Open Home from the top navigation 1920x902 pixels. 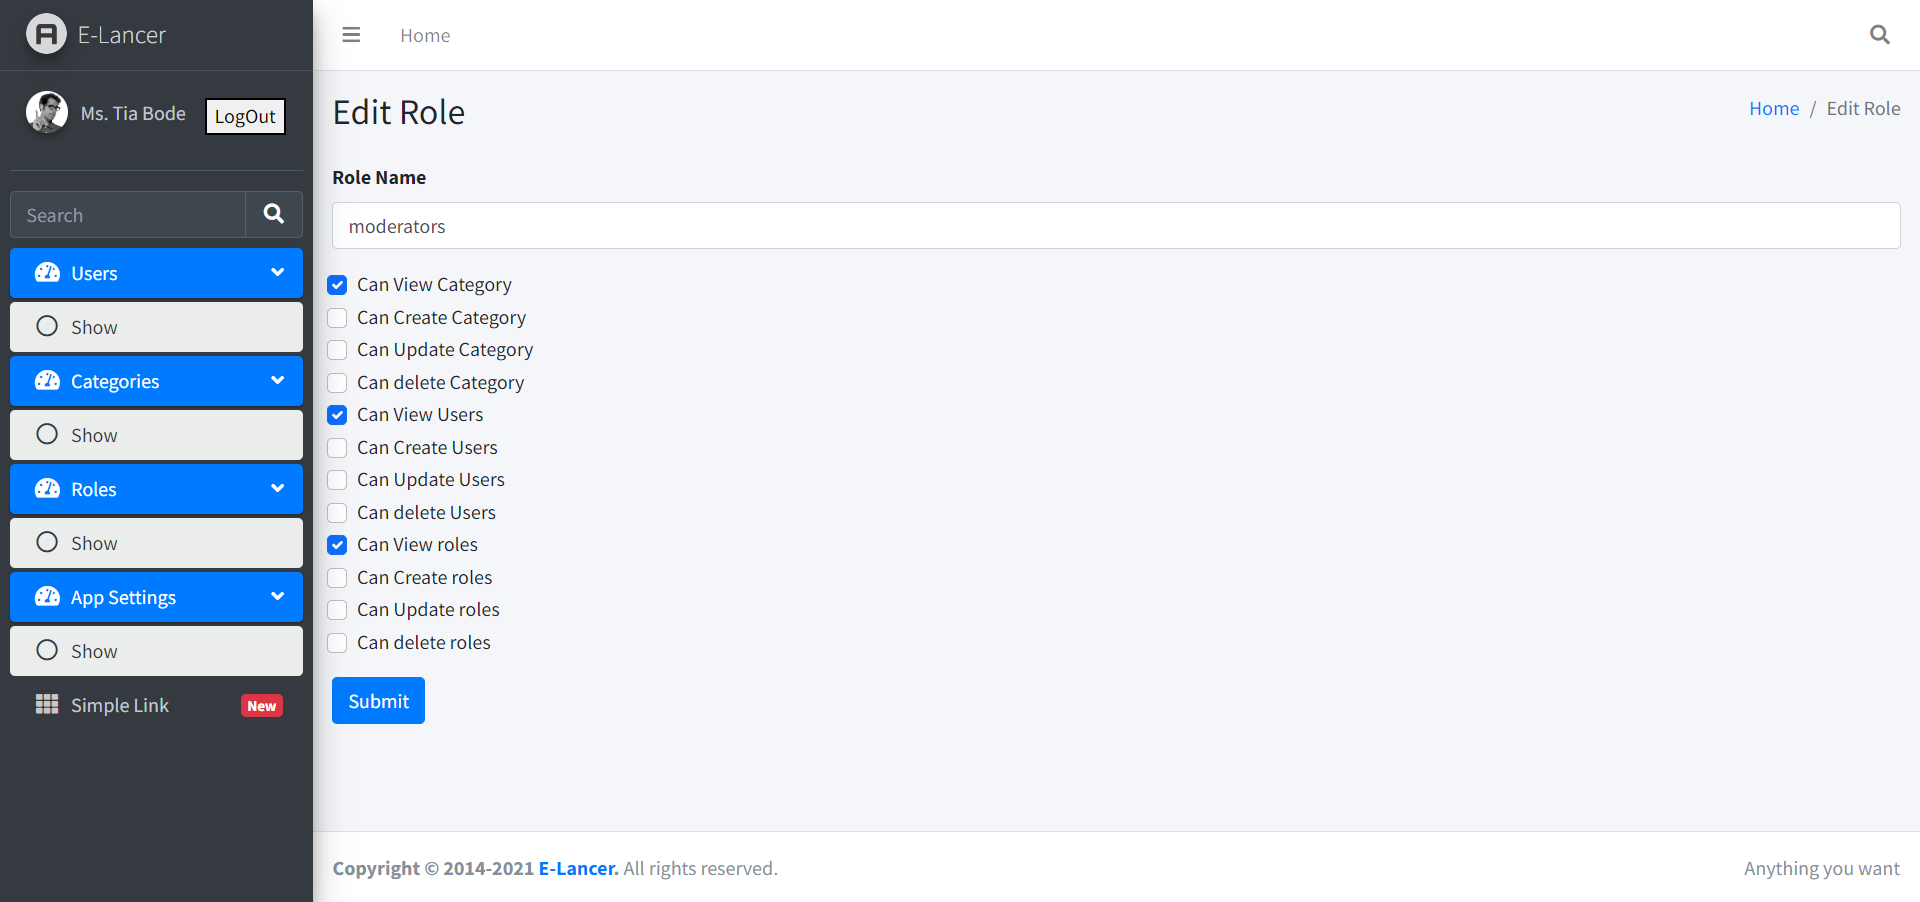click(x=424, y=34)
